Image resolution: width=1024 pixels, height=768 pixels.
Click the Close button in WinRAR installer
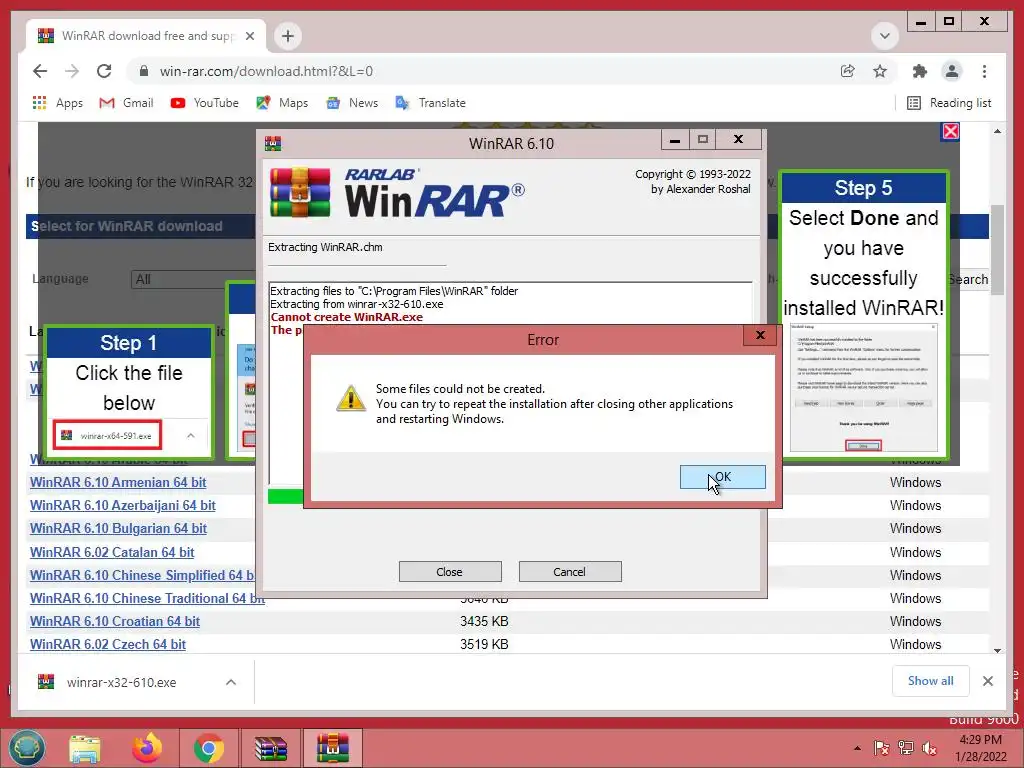pos(450,571)
